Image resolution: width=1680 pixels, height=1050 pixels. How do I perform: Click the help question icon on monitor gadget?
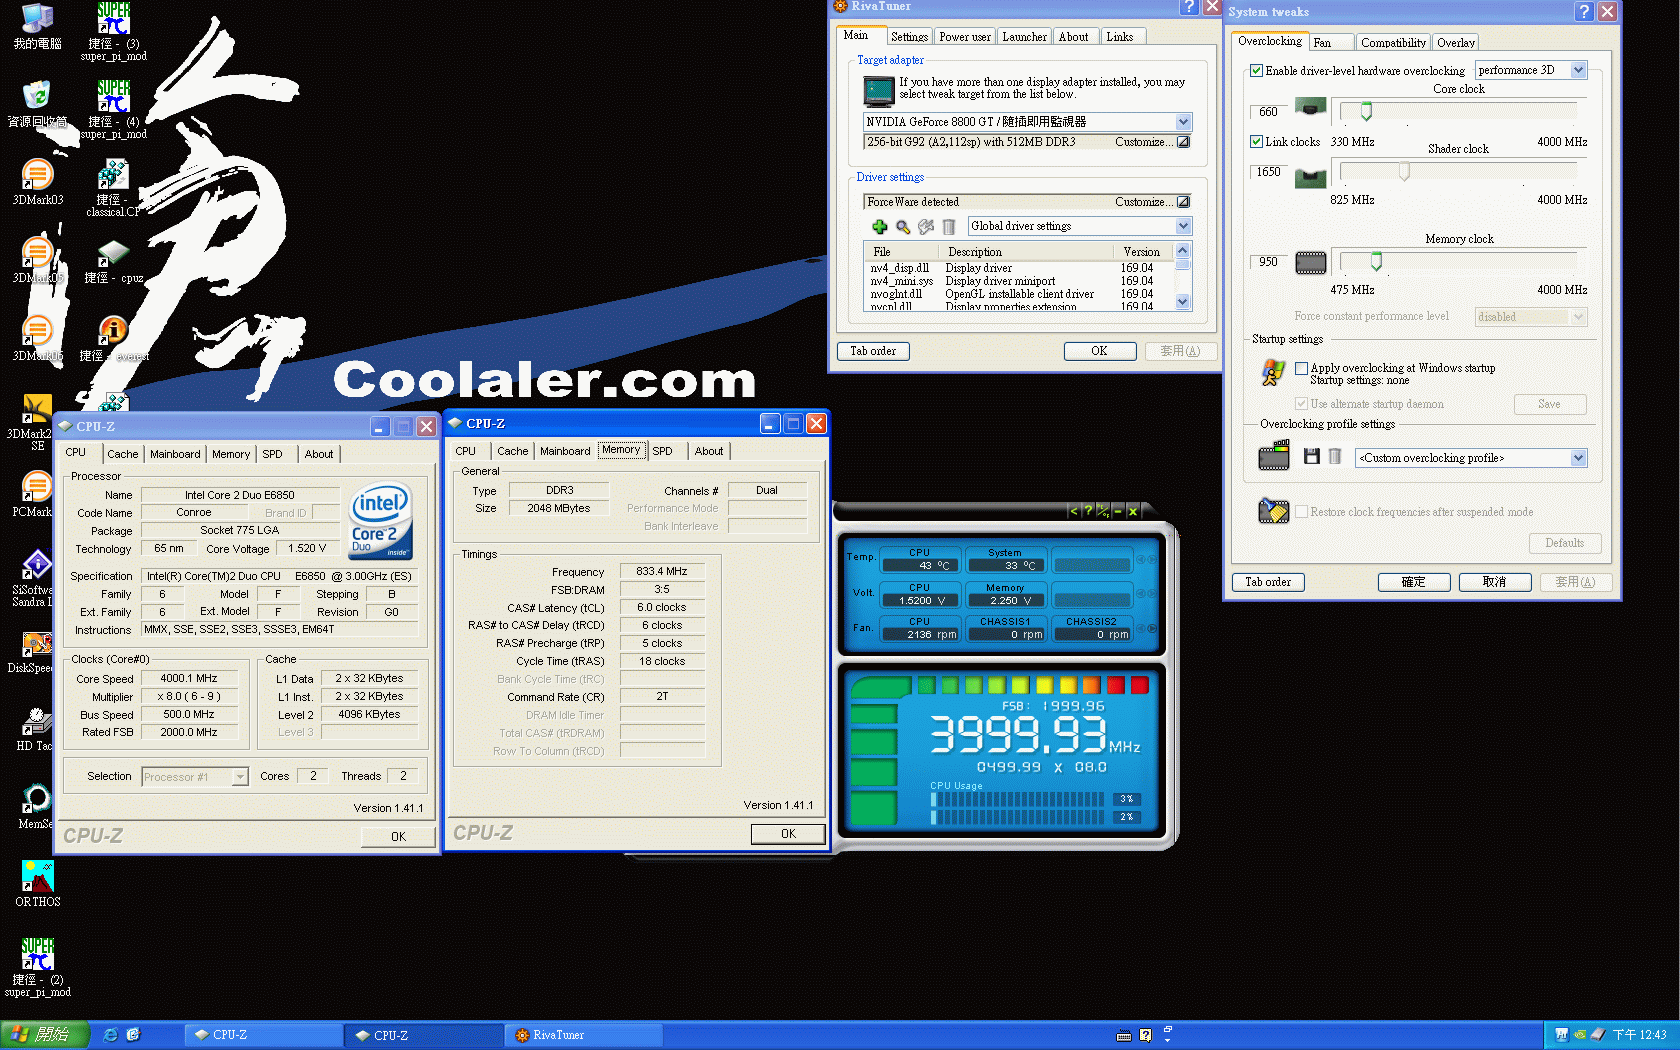[x=1088, y=511]
